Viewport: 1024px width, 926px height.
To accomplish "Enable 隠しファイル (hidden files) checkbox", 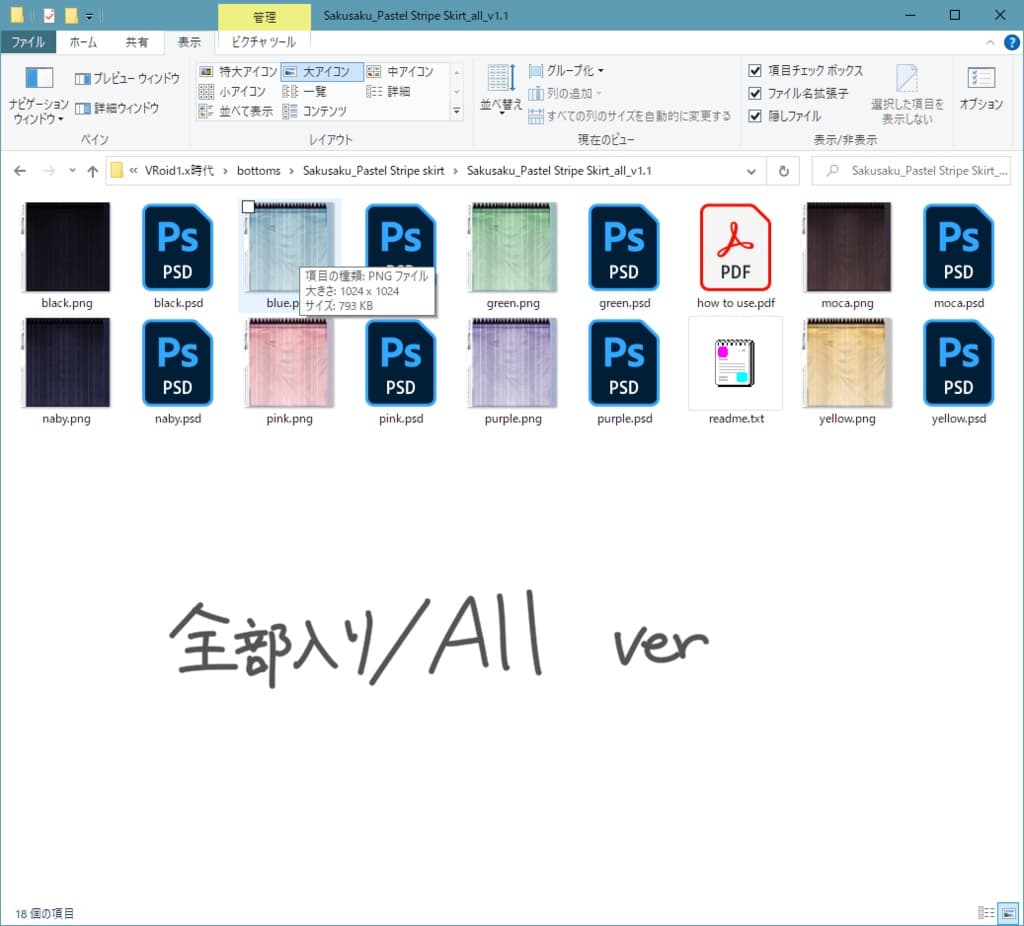I will pos(756,114).
